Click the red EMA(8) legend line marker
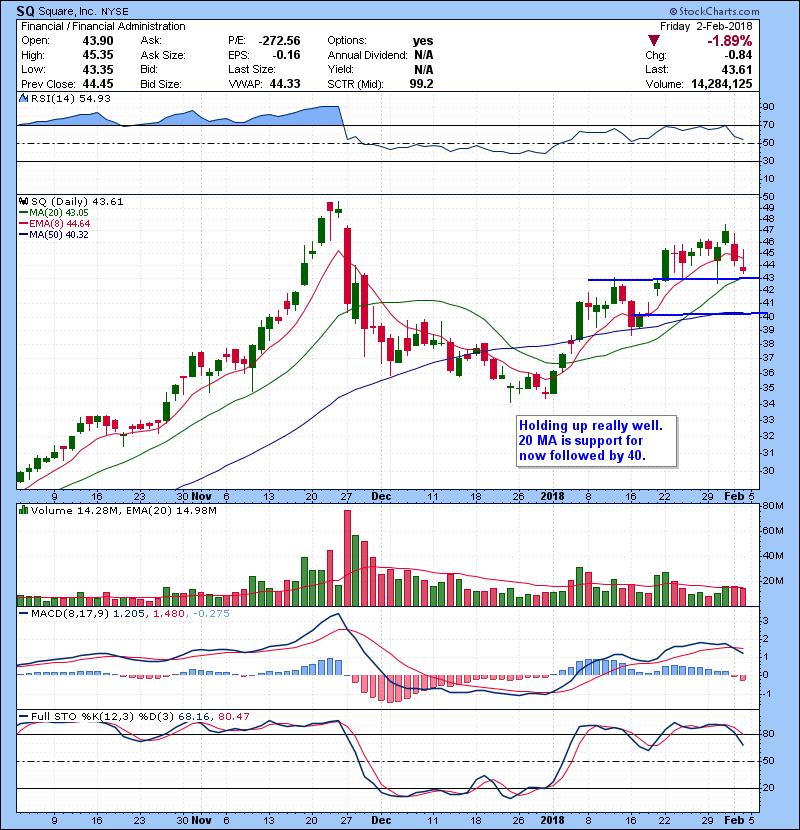The height and width of the screenshot is (830, 800). 23,224
